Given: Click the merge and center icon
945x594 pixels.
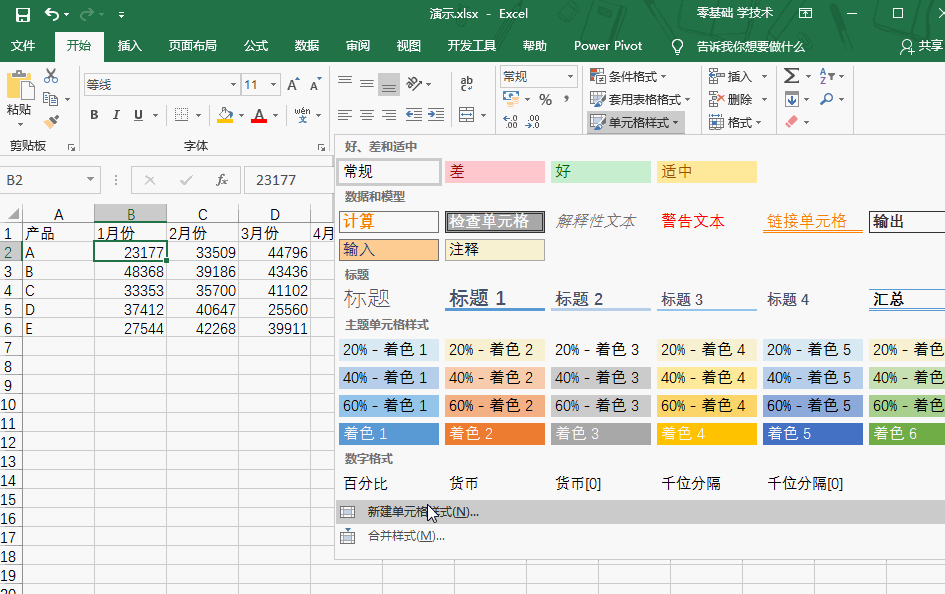Looking at the screenshot, I should pyautogui.click(x=467, y=114).
